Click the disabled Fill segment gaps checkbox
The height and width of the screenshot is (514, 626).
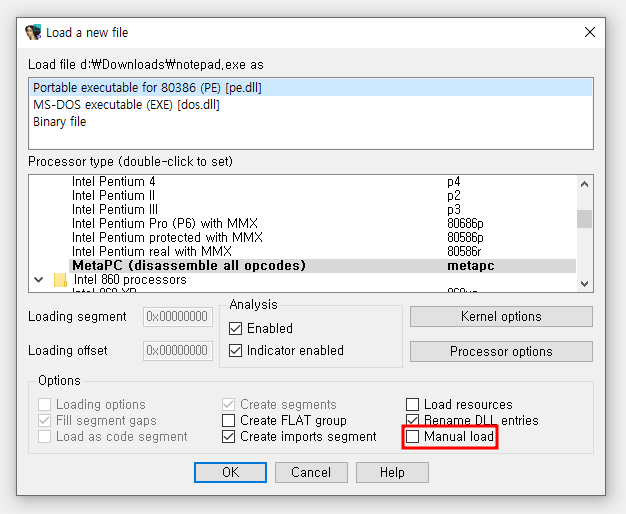point(44,420)
